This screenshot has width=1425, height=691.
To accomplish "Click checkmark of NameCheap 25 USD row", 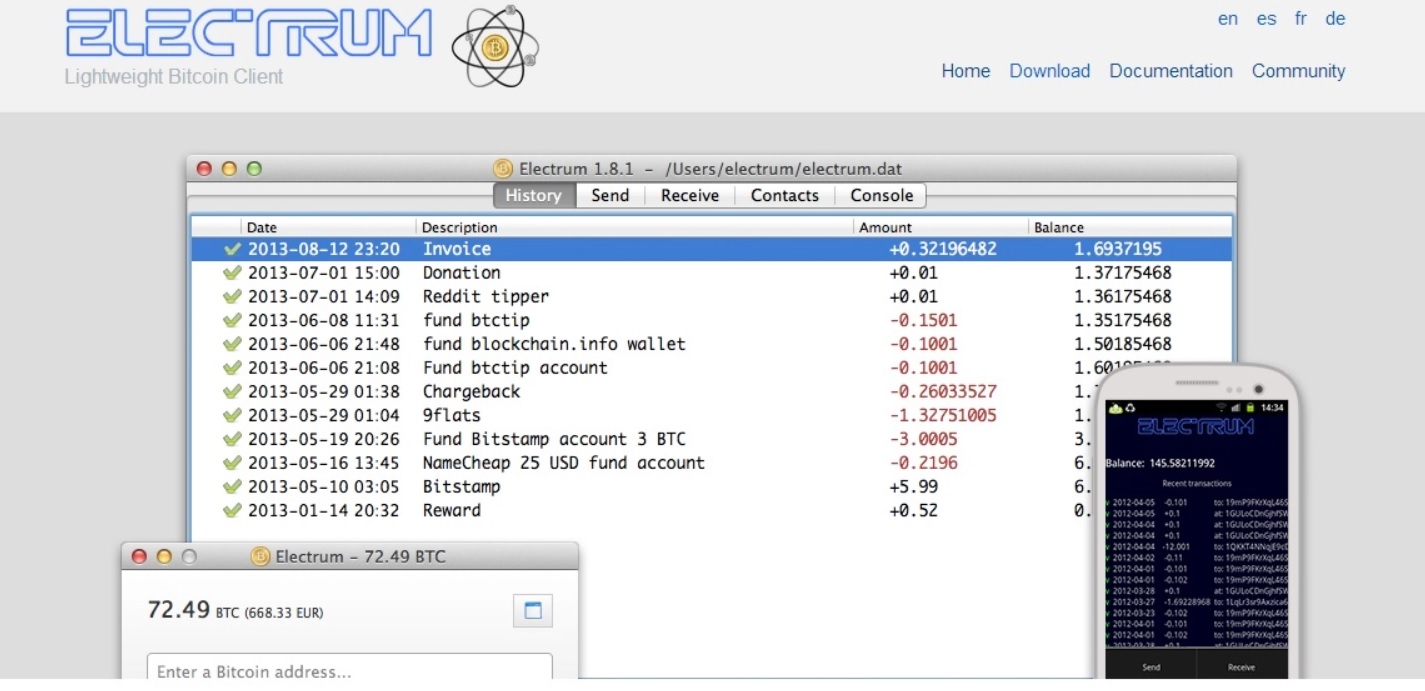I will (x=233, y=463).
